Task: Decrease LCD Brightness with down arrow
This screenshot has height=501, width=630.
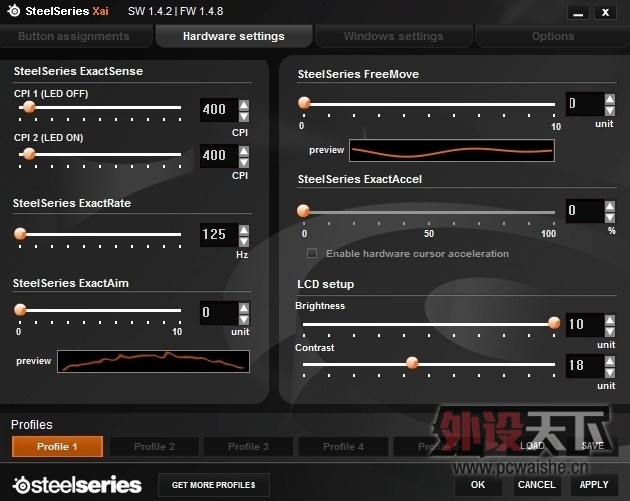Action: coord(610,331)
